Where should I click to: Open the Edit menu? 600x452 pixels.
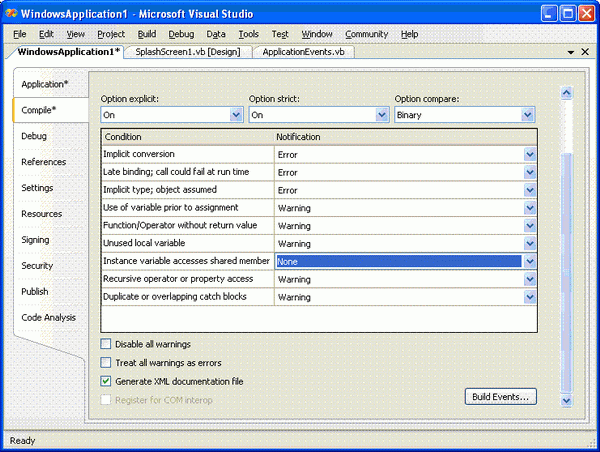tap(46, 34)
